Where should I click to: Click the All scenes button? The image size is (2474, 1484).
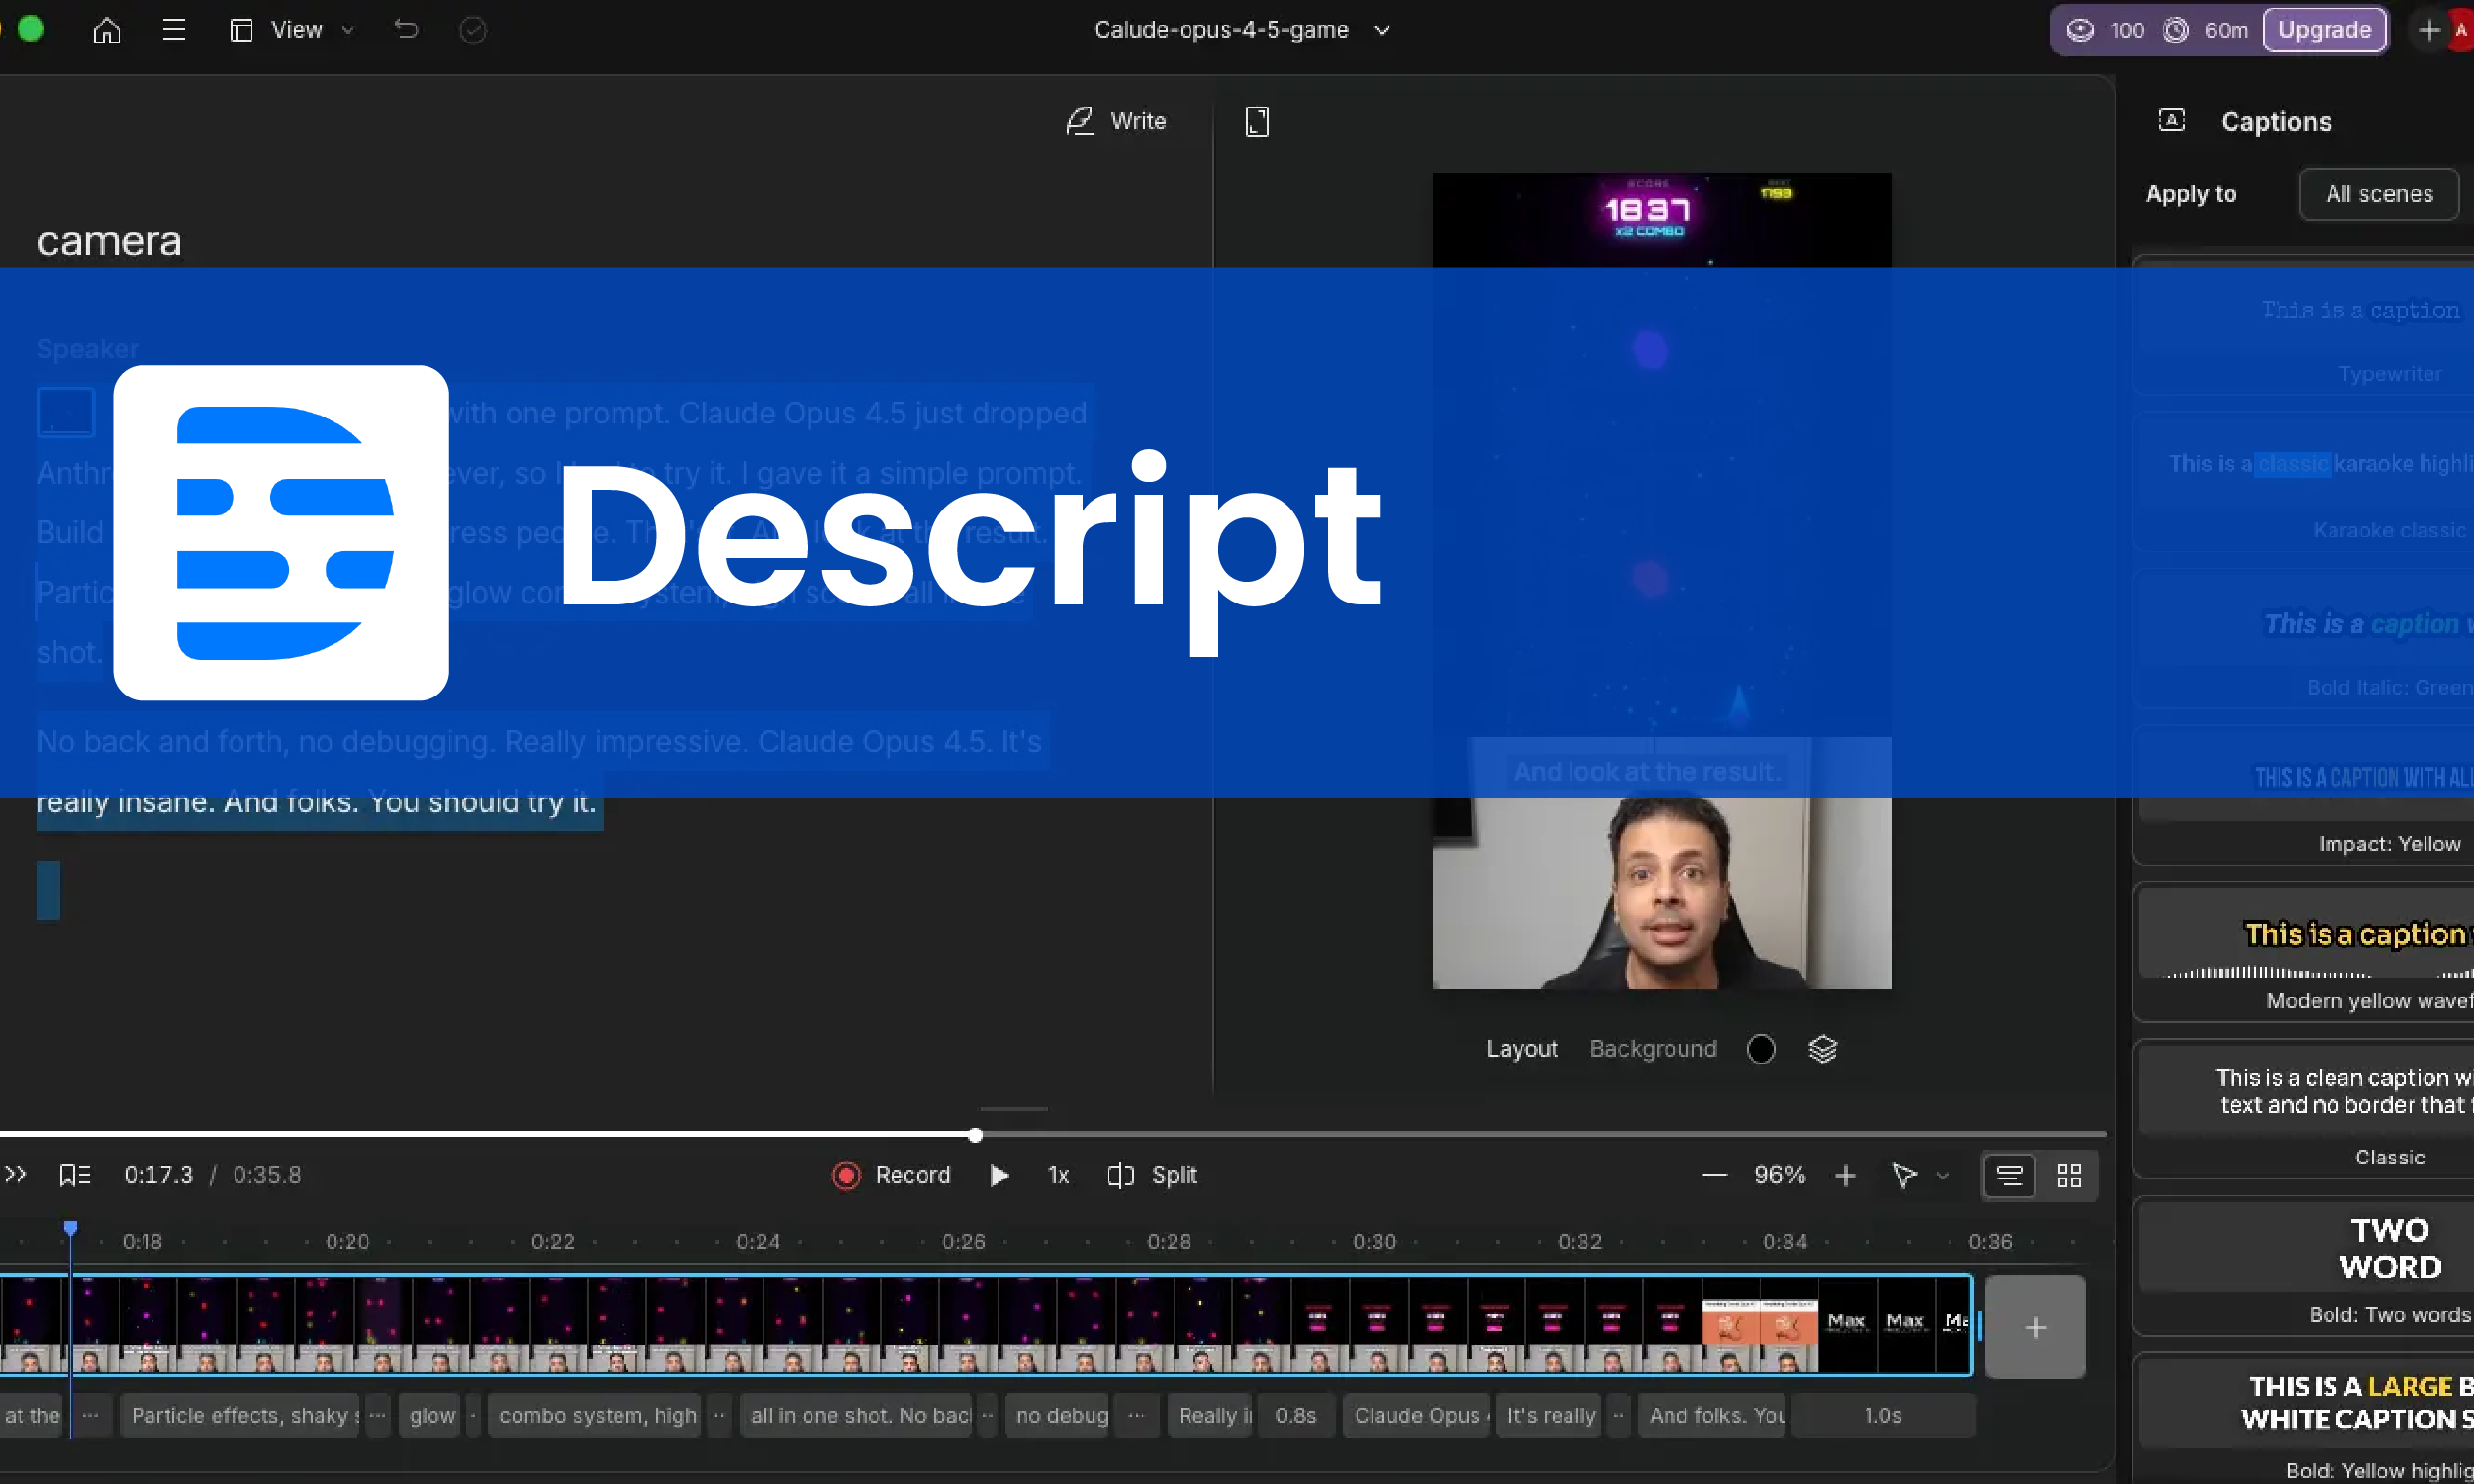point(2378,194)
